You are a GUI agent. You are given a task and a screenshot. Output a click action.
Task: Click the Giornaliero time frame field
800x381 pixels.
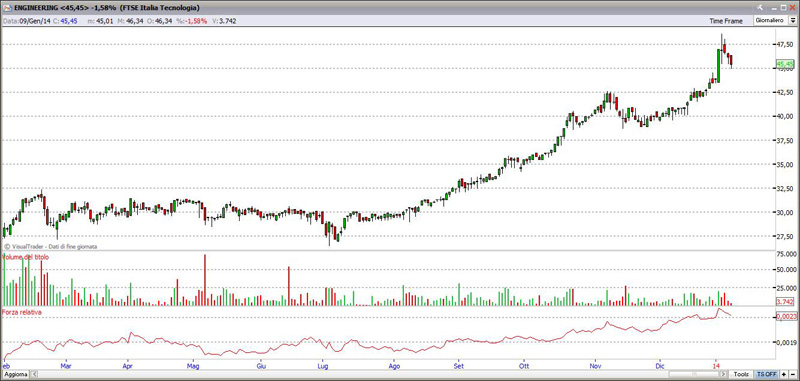pyautogui.click(x=770, y=21)
